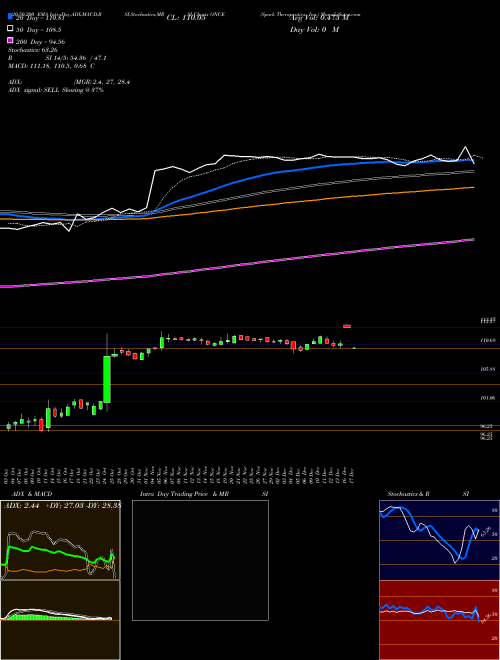Viewport: 500px width, 660px height.
Task: Click the 63.26 value on the Stochastics line
Action: [486, 532]
